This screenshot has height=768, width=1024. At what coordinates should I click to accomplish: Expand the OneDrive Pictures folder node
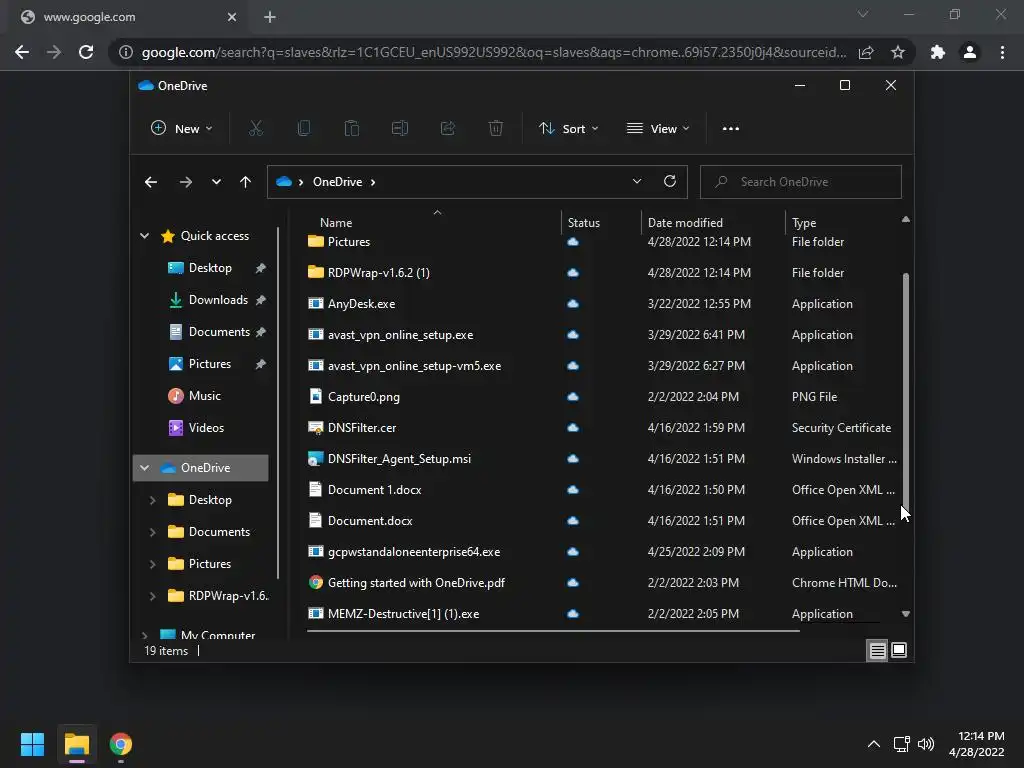point(153,564)
